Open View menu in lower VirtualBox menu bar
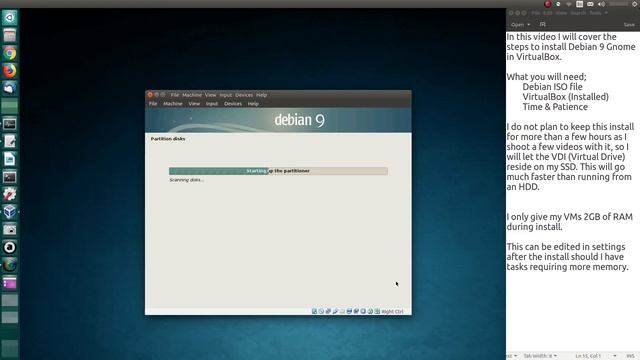 (194, 104)
